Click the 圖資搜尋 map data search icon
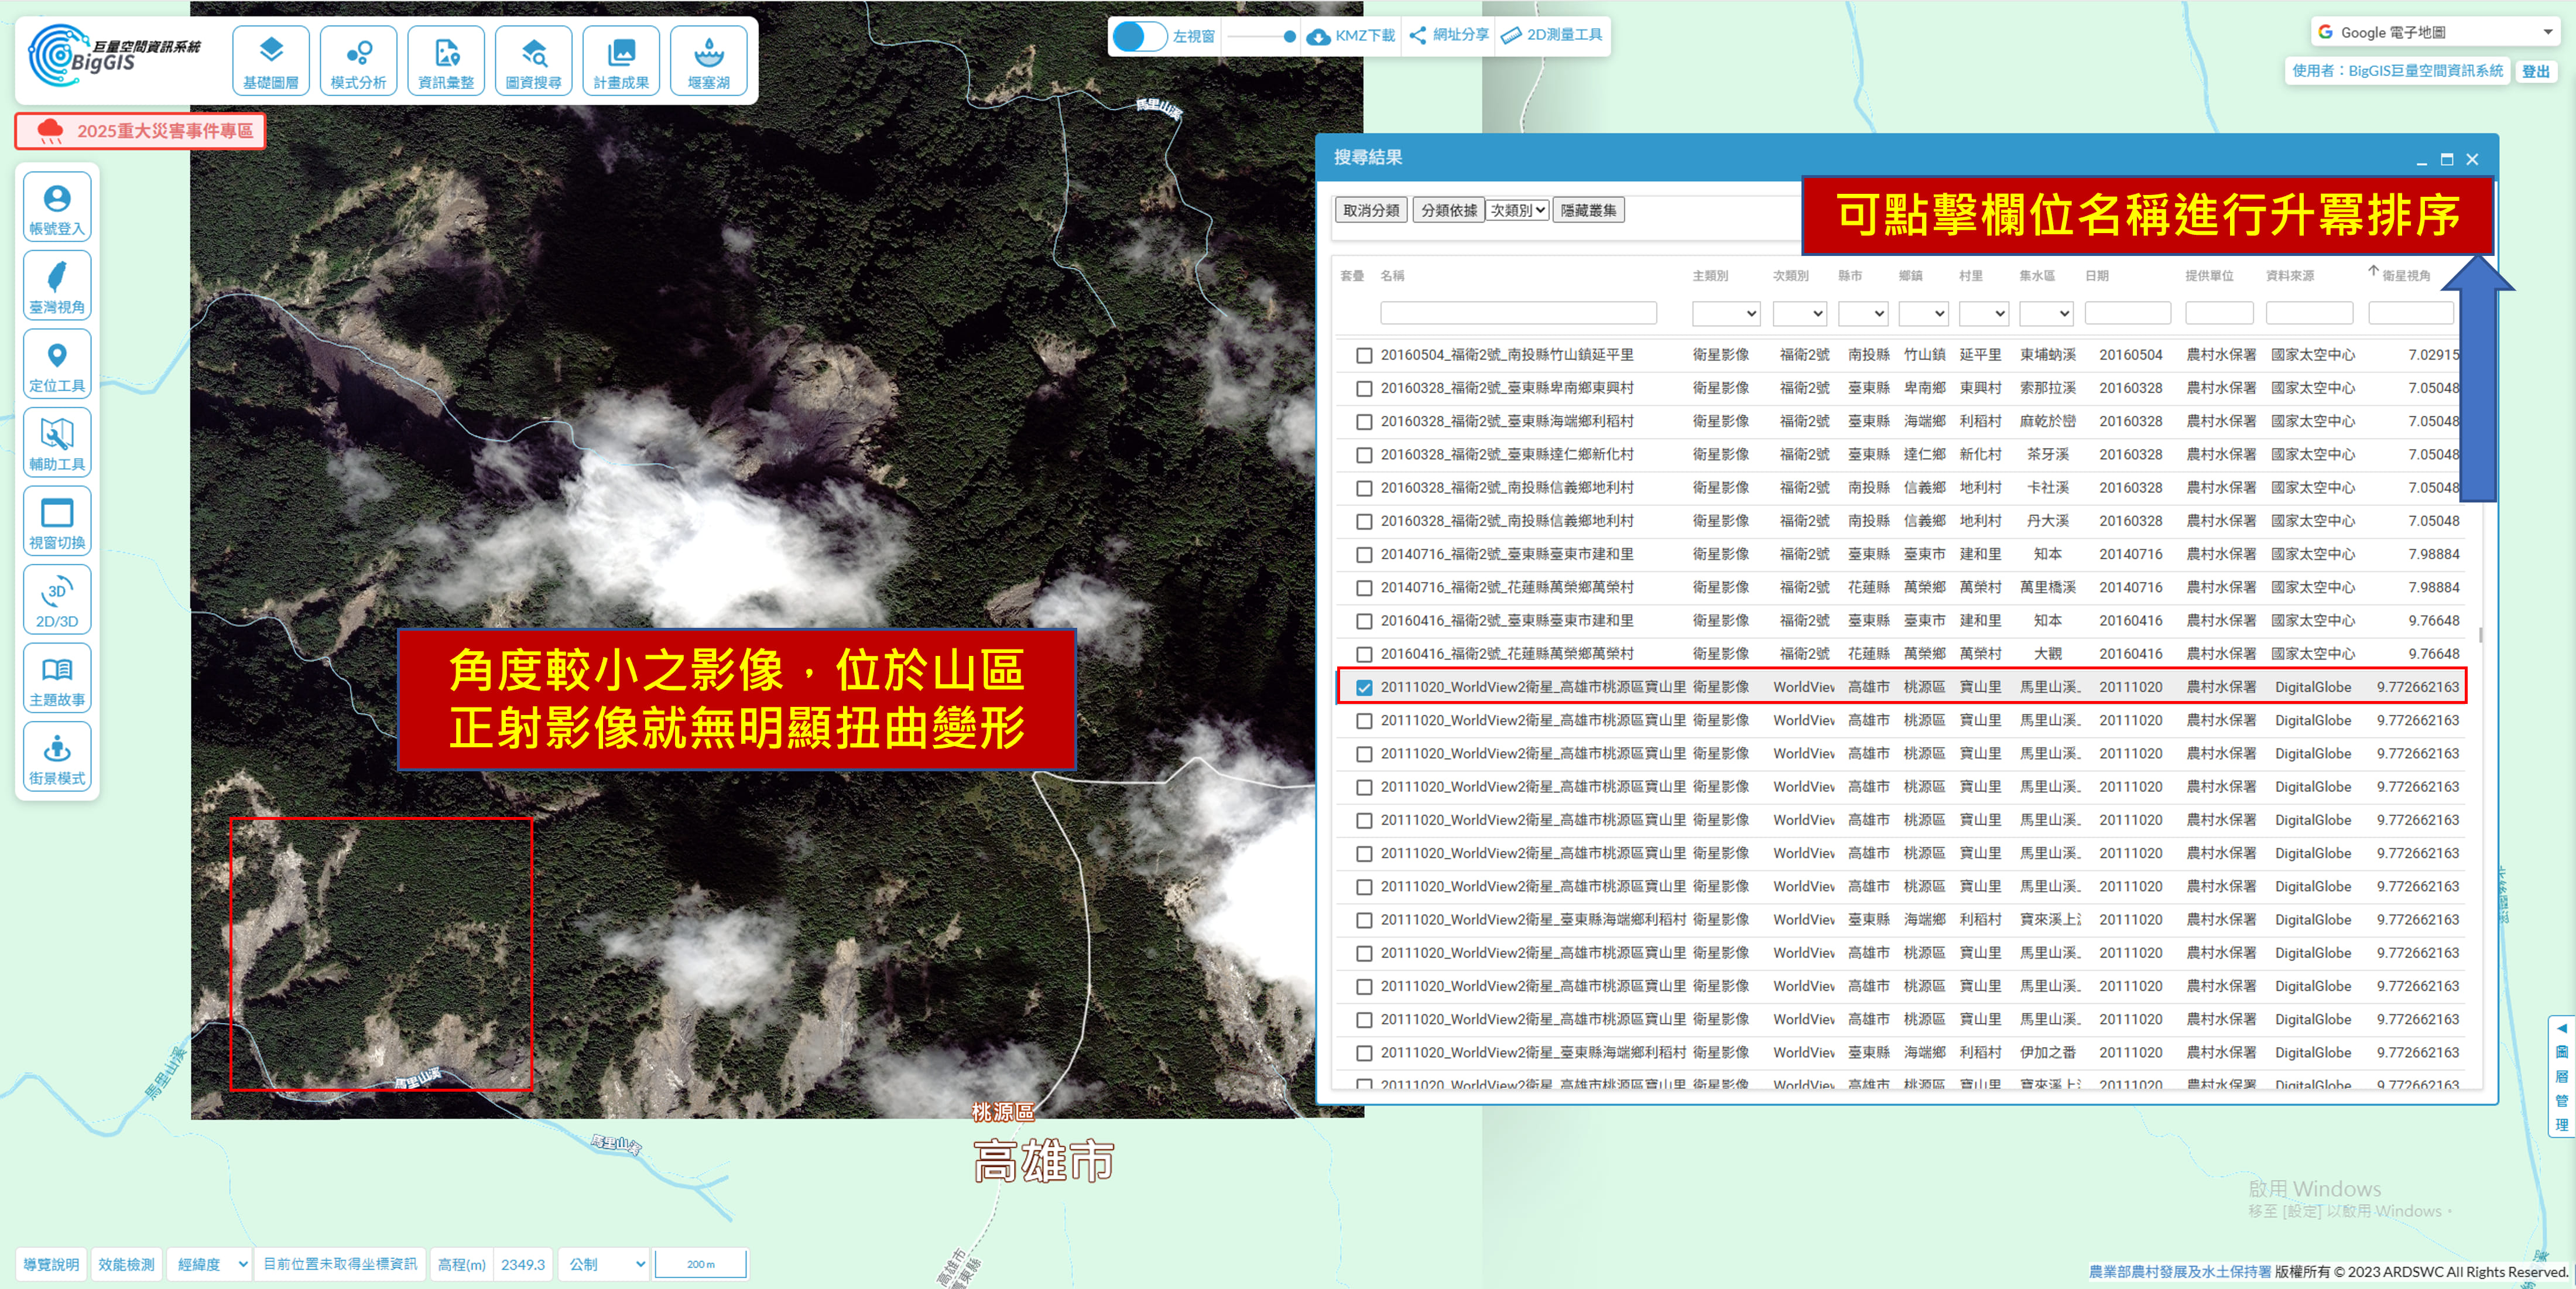The height and width of the screenshot is (1289, 2576). coord(533,61)
